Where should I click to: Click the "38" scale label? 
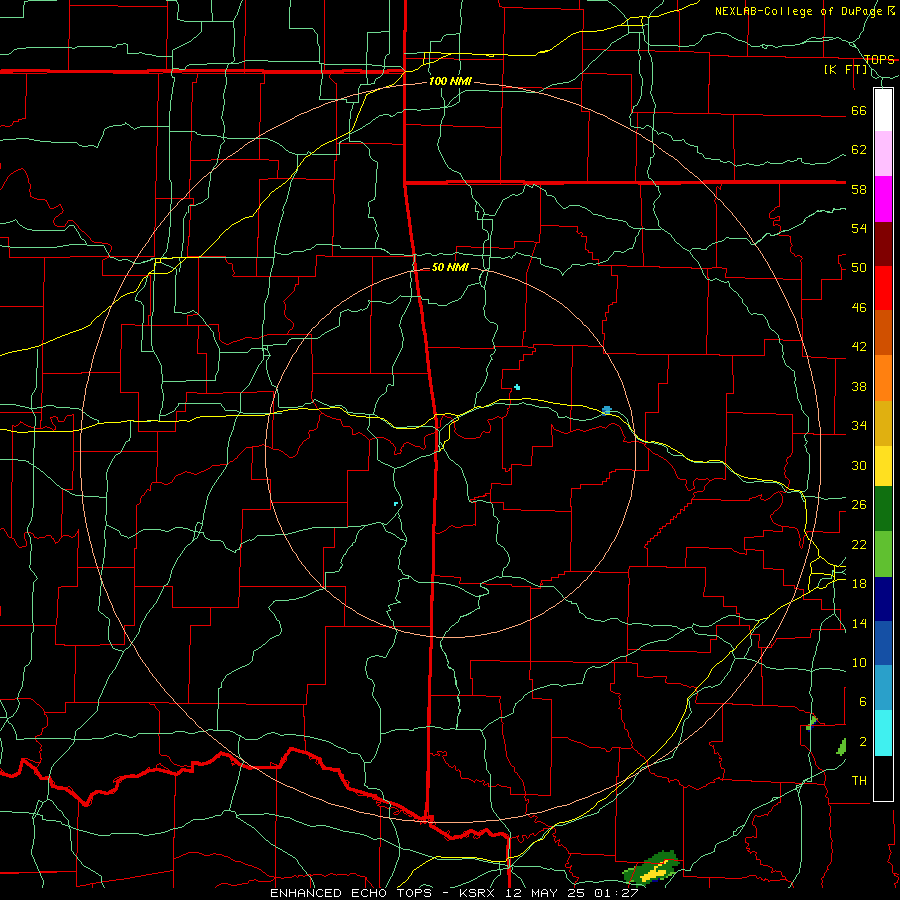(859, 387)
